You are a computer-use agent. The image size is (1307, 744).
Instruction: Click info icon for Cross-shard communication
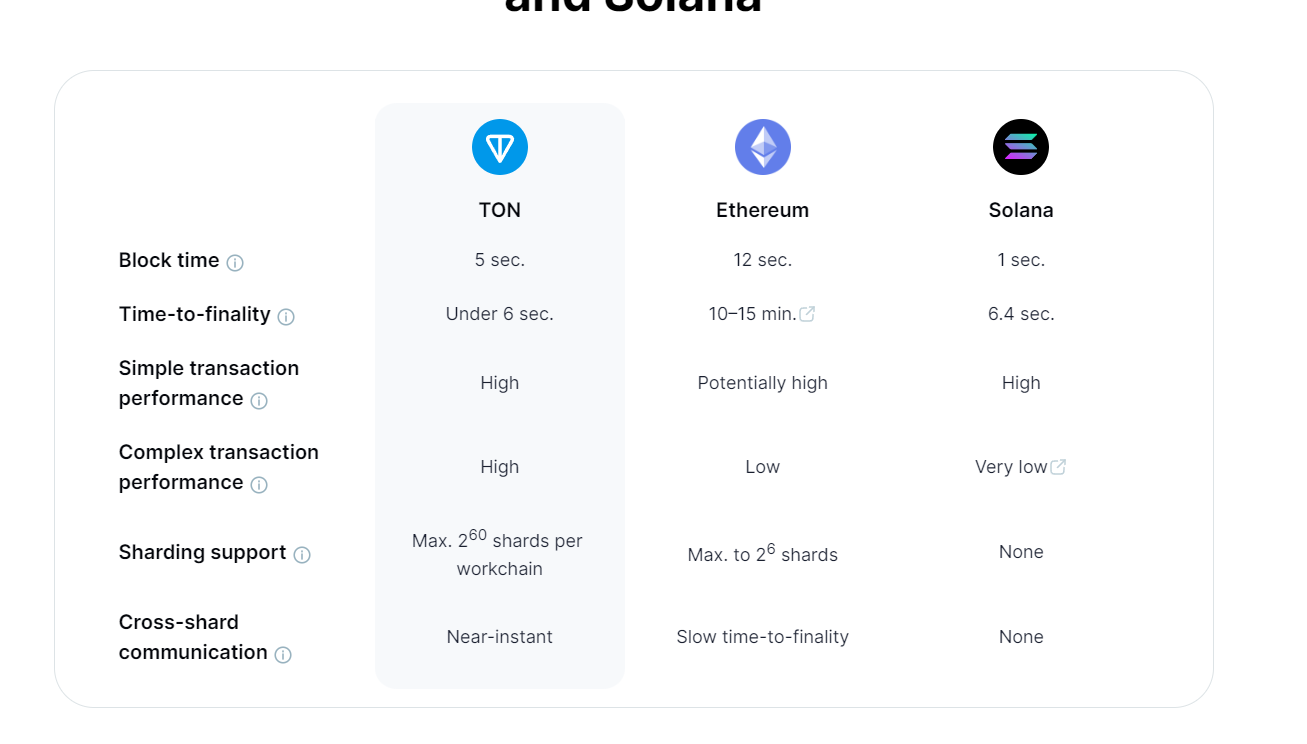coord(283,655)
